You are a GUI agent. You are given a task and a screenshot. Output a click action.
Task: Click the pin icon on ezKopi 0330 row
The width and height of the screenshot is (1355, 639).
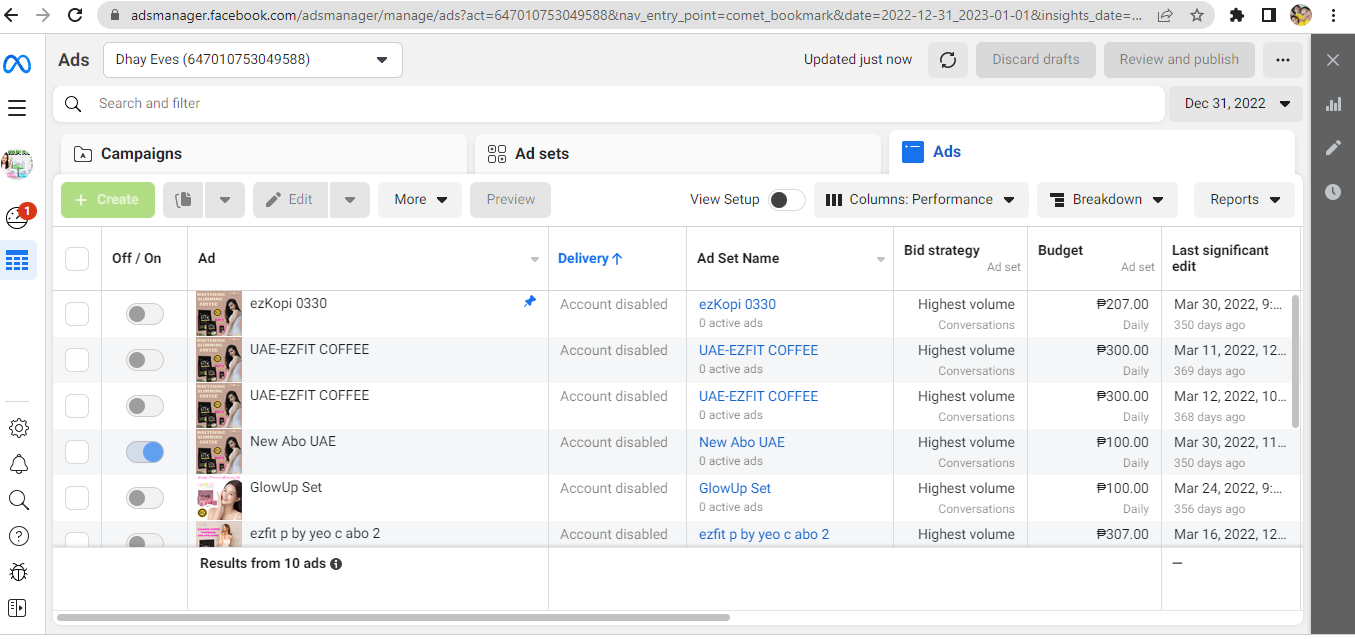530,301
